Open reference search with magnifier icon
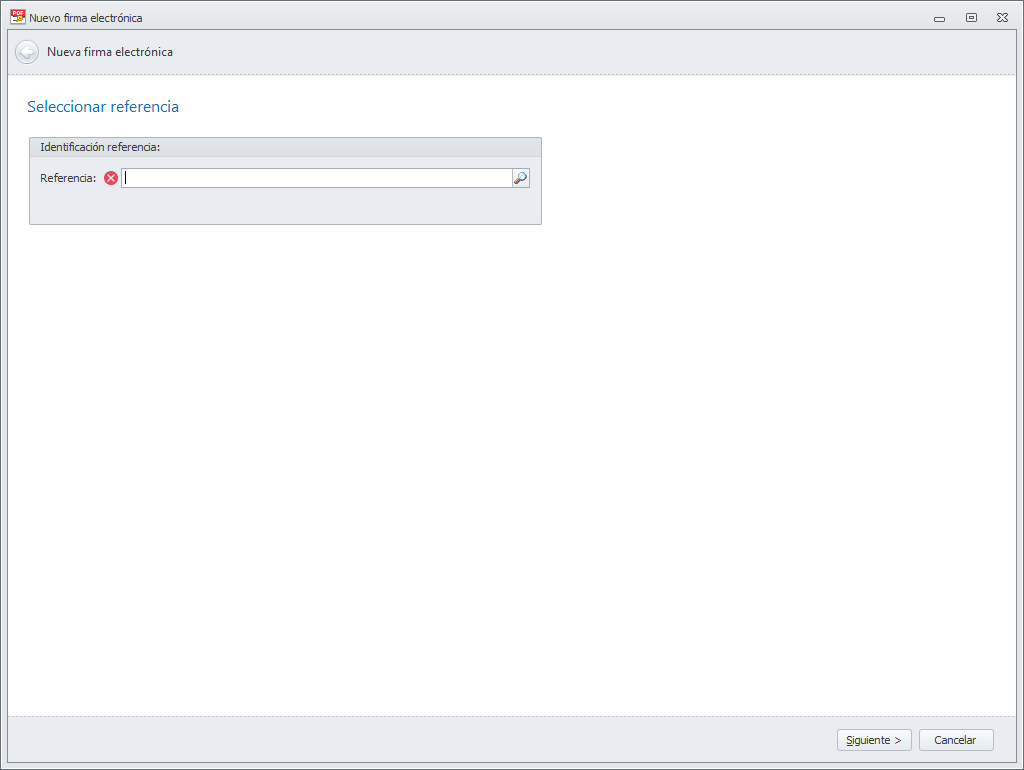Screen dimensions: 1024x770 pyautogui.click(x=520, y=178)
